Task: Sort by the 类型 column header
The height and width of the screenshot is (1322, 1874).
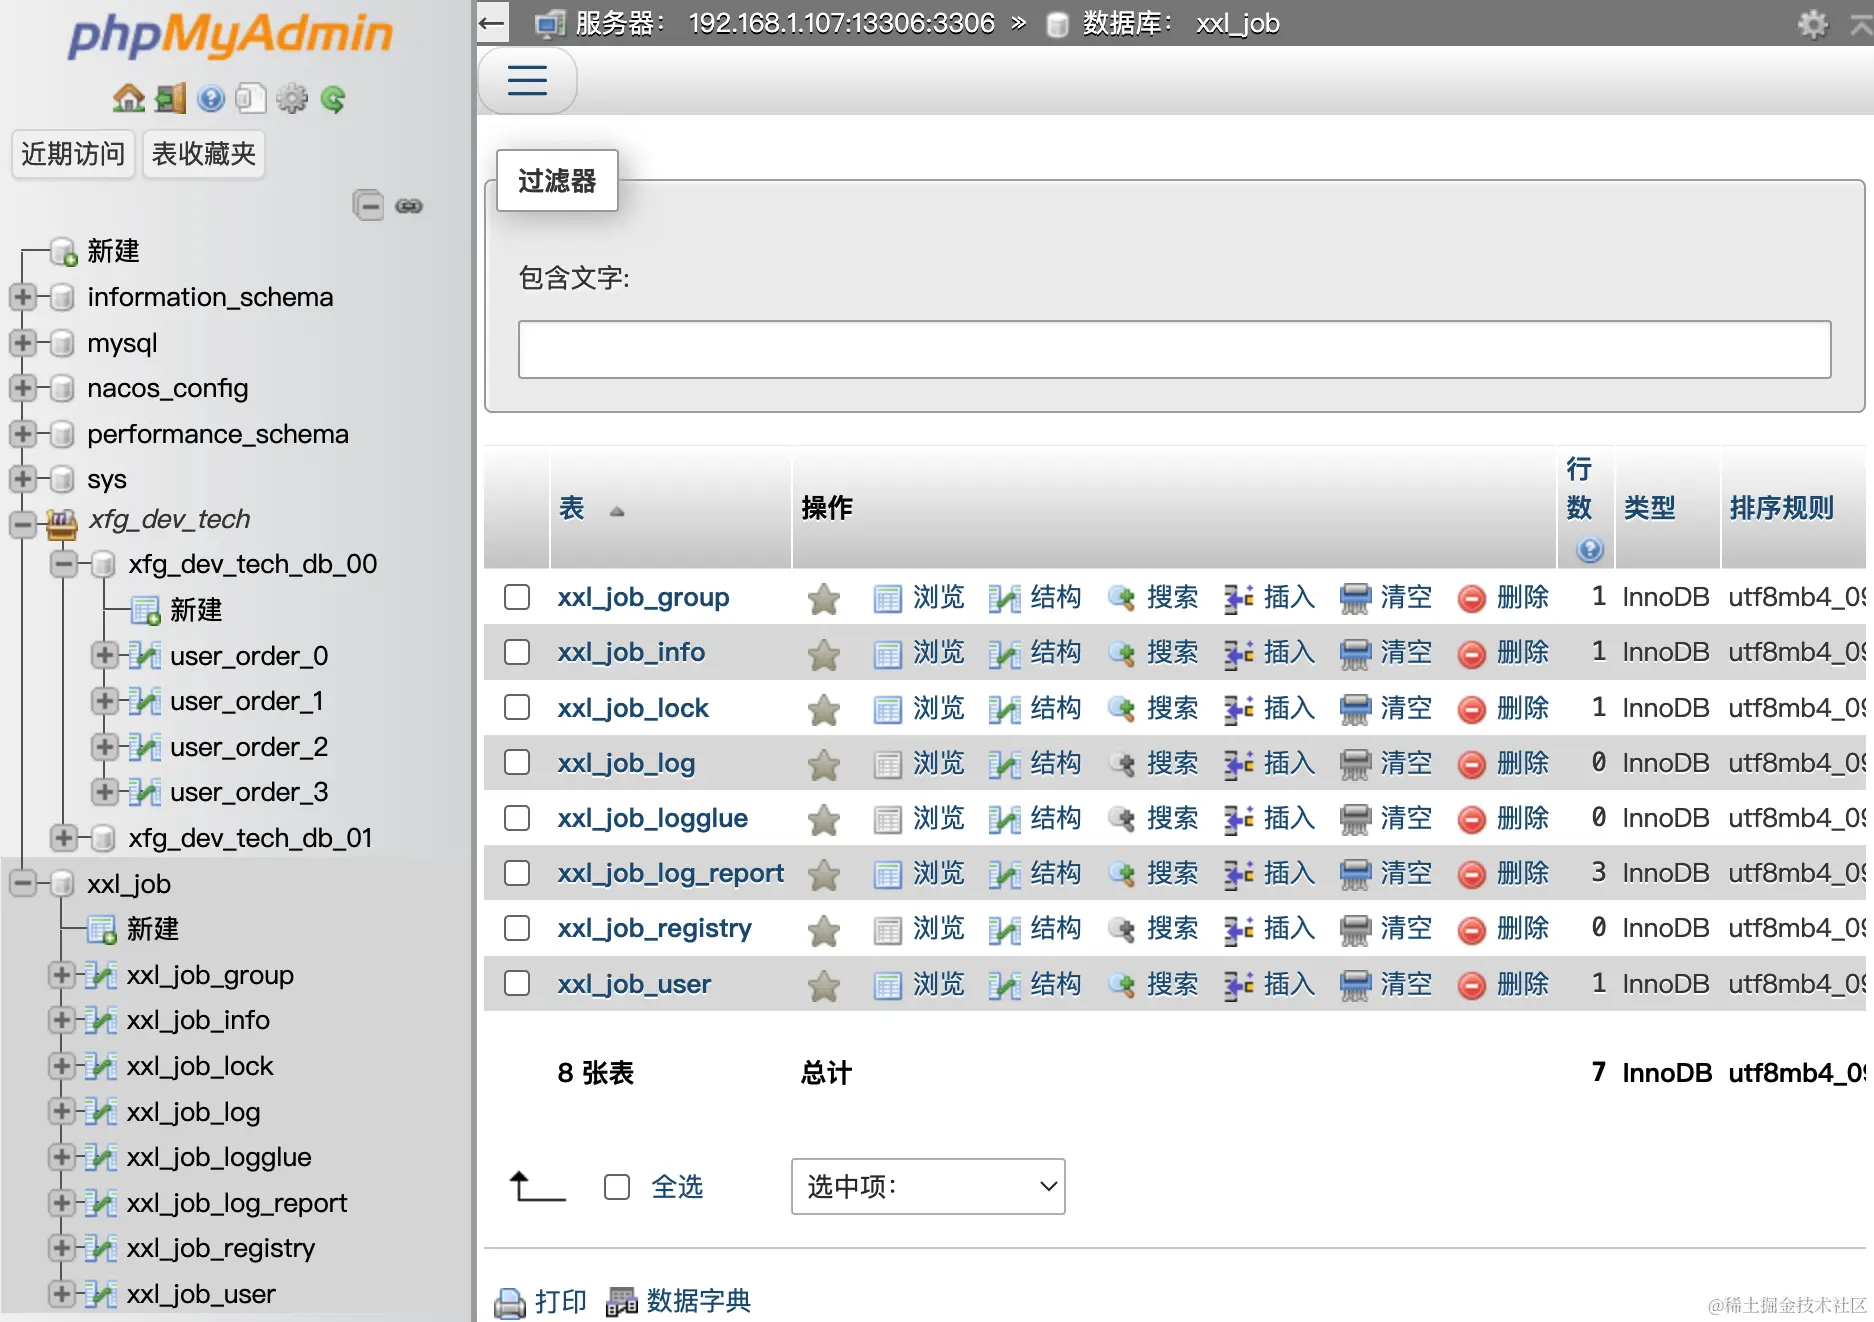Action: coord(1649,508)
